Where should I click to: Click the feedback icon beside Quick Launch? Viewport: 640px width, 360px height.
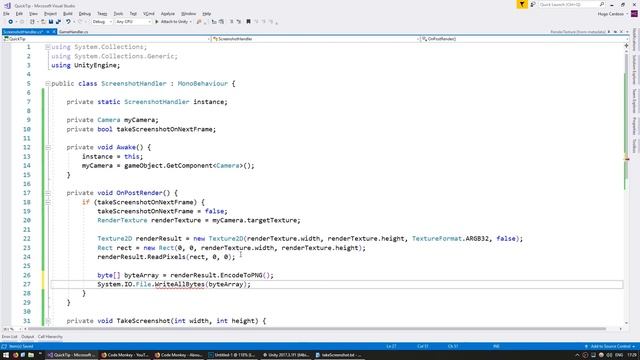pyautogui.click(x=533, y=4)
